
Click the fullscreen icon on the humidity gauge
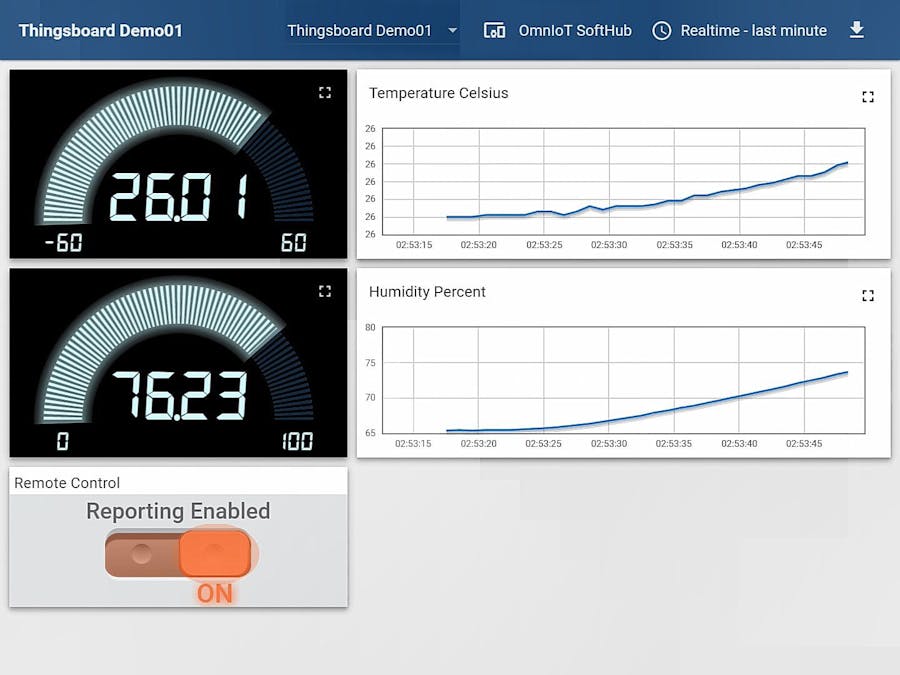coord(324,291)
